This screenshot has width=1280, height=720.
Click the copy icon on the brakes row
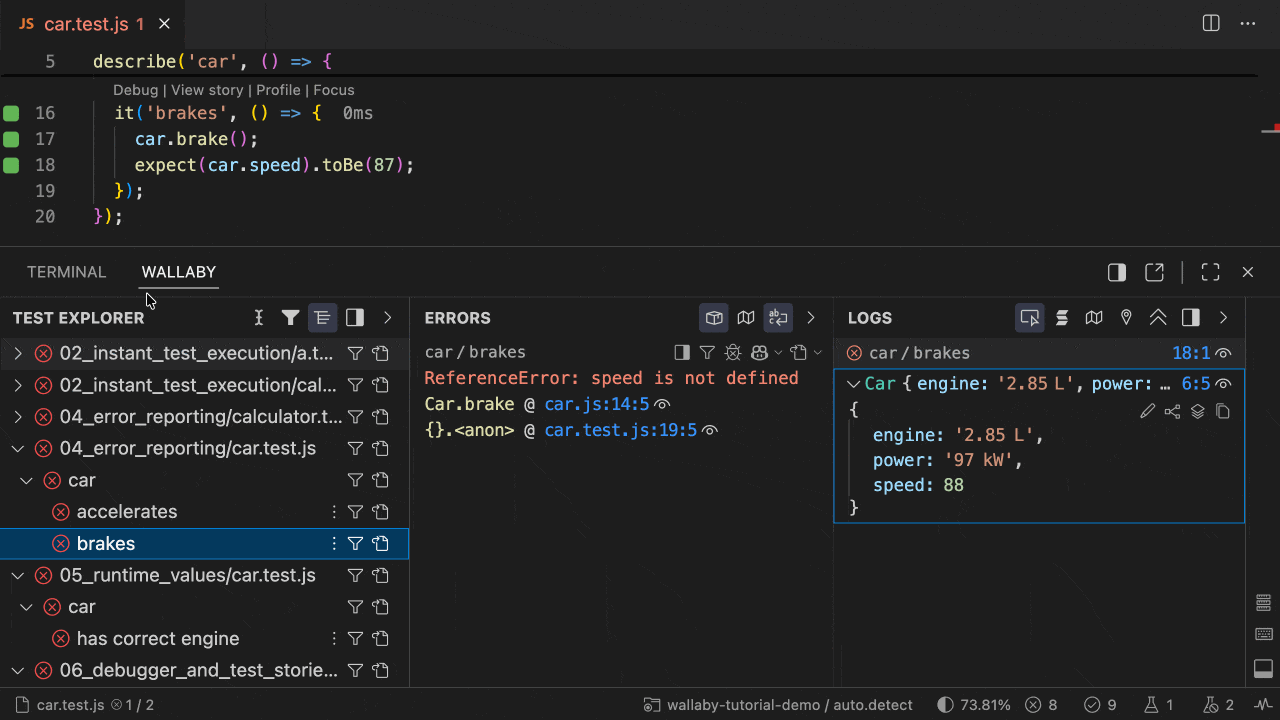(x=380, y=544)
